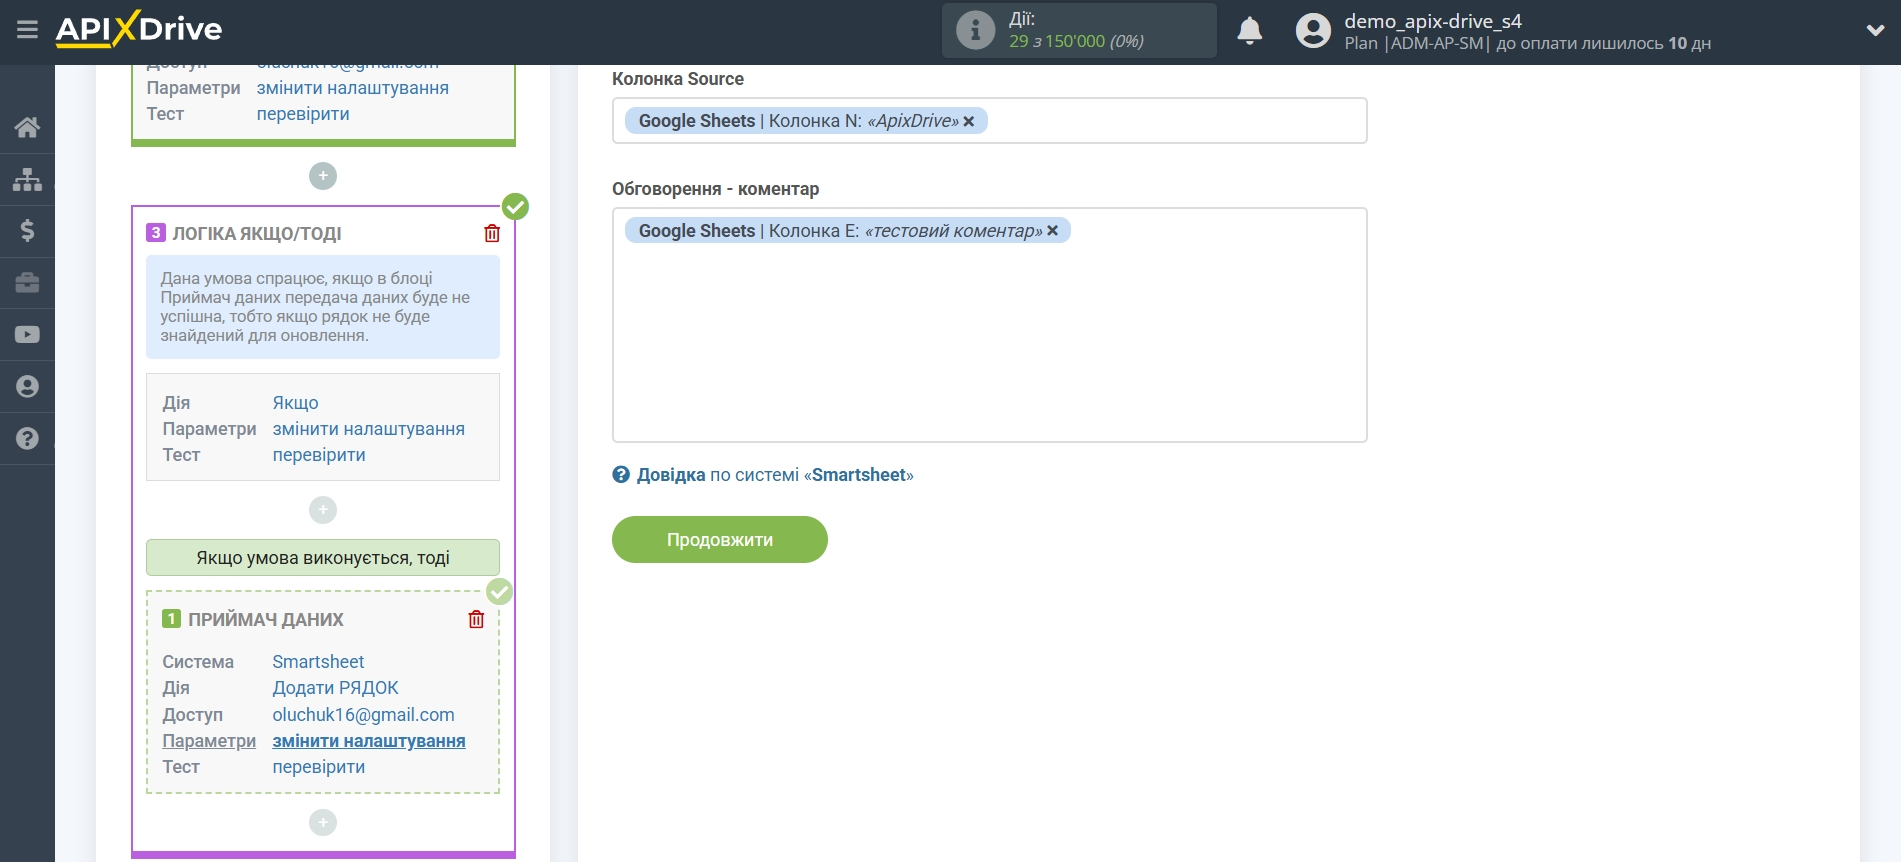Open the Довідка Smartsheet help link
This screenshot has width=1901, height=862.
click(x=775, y=475)
